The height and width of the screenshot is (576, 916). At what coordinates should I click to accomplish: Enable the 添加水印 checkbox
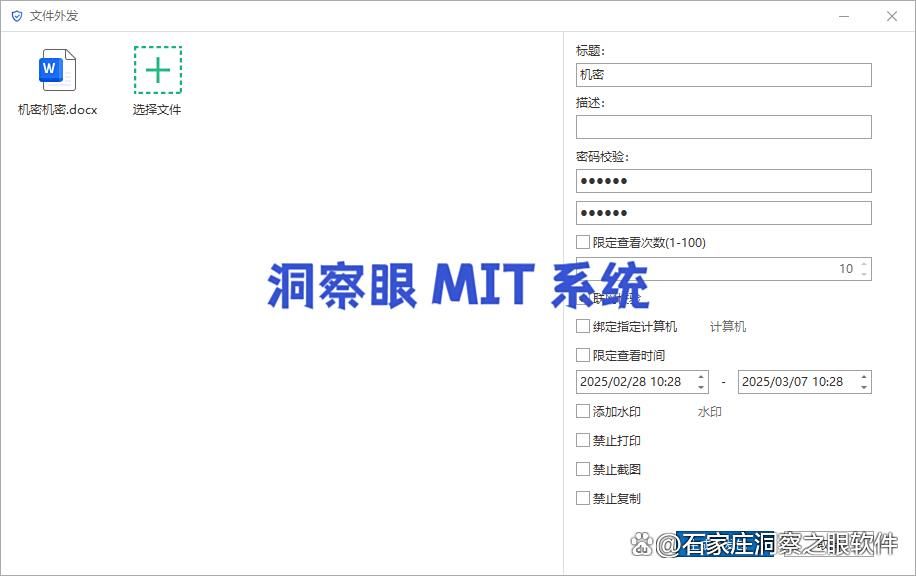(x=582, y=411)
